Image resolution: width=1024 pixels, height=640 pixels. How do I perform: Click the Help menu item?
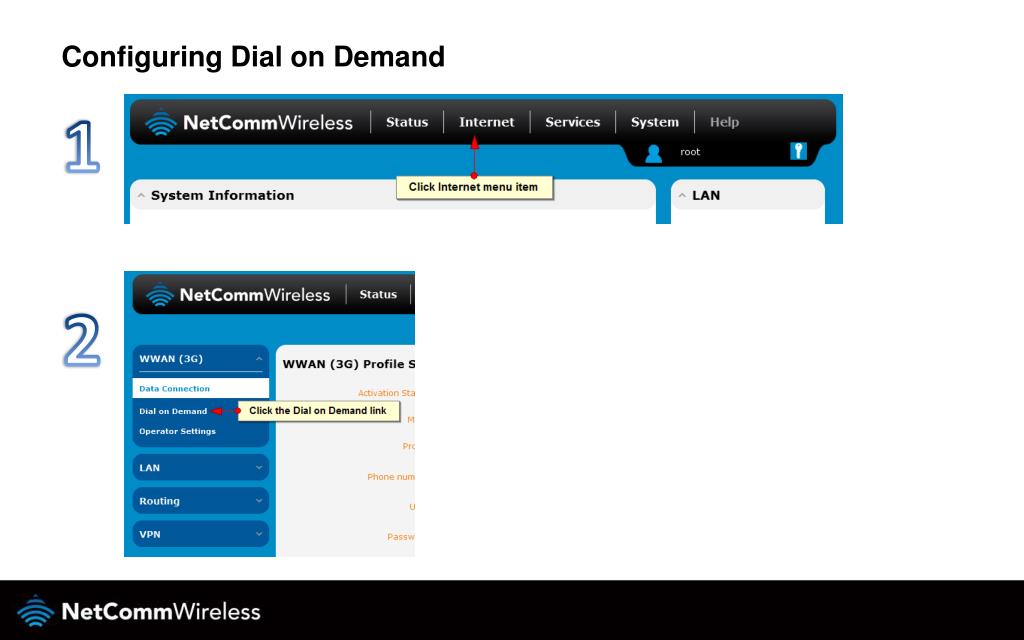[x=724, y=122]
